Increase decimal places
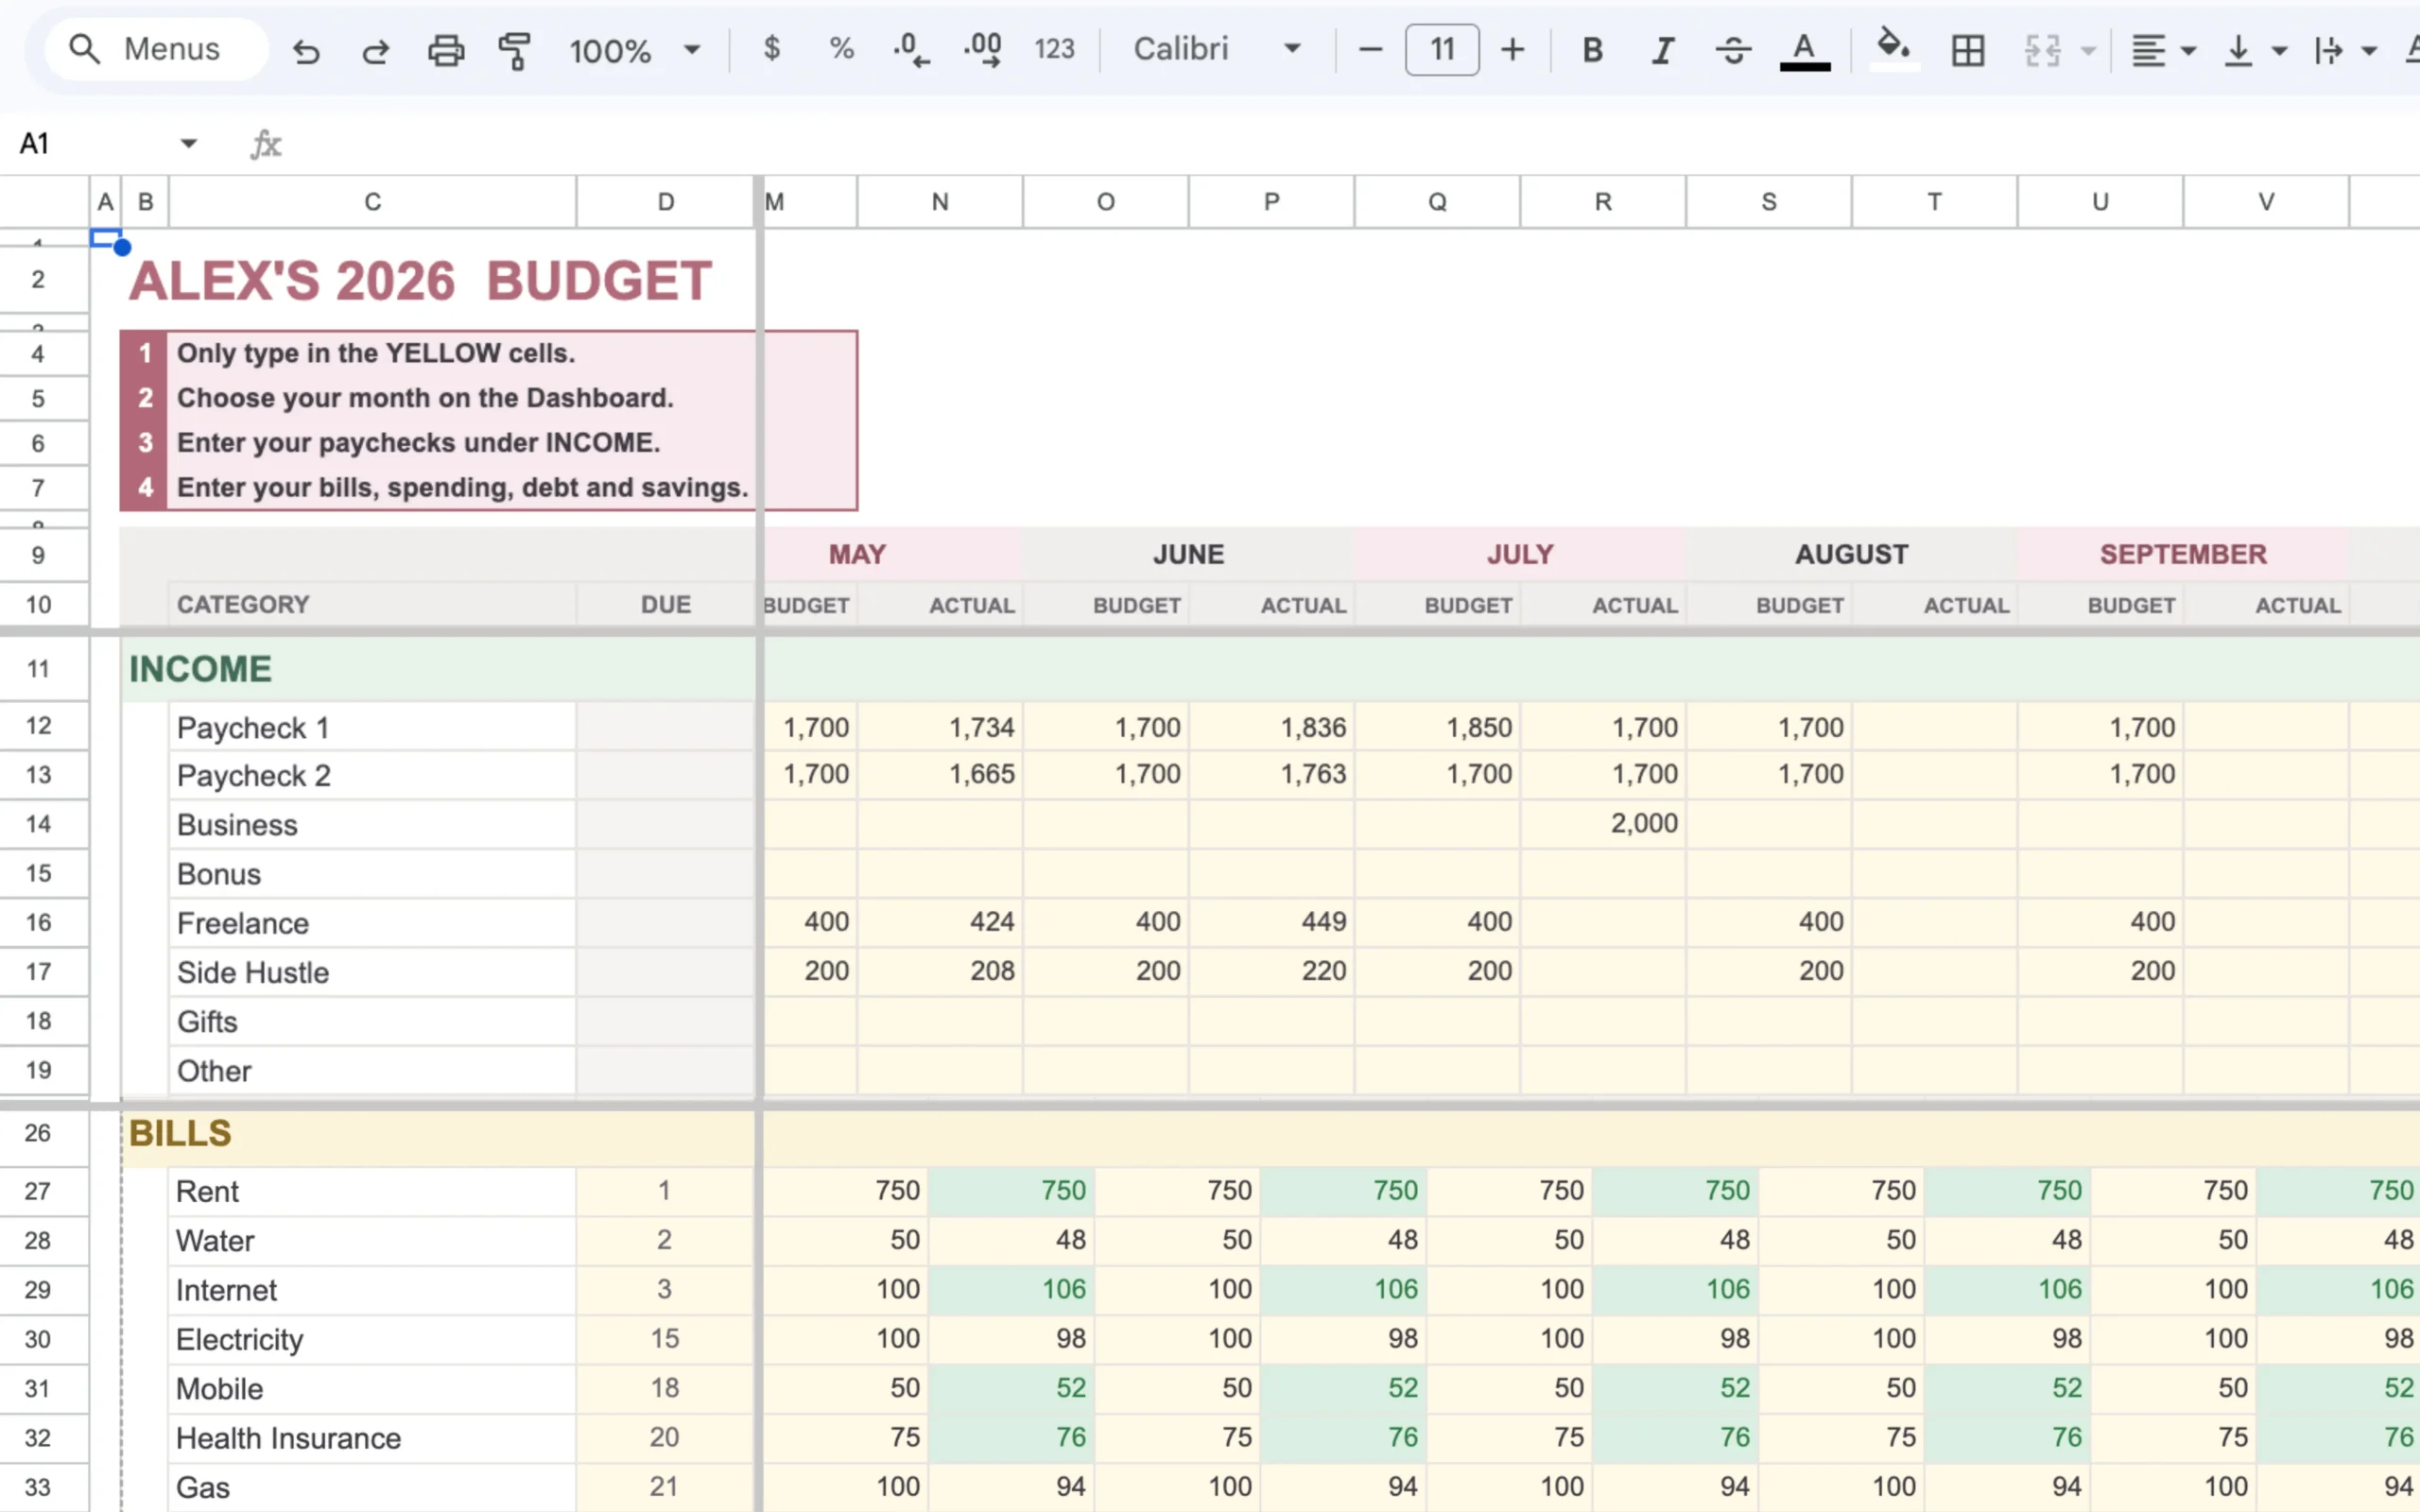 pyautogui.click(x=983, y=49)
